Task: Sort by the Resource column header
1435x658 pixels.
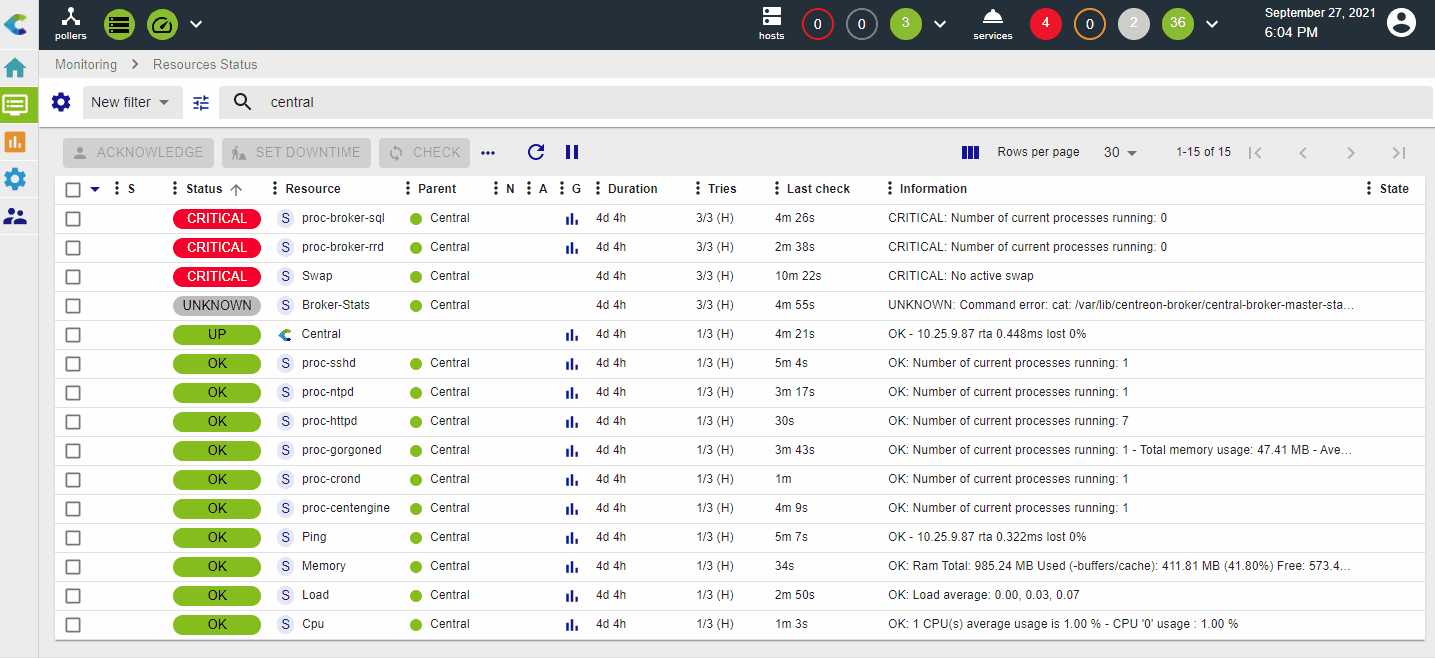Action: tap(313, 189)
